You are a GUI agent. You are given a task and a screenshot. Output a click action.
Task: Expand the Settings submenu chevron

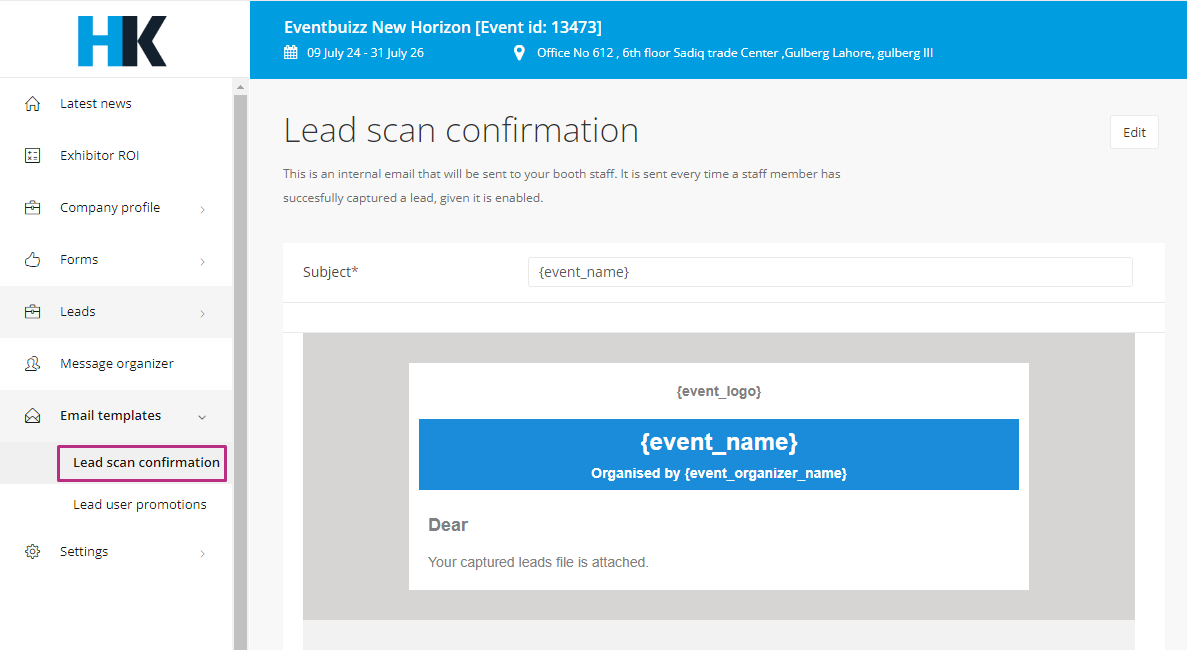pyautogui.click(x=202, y=554)
